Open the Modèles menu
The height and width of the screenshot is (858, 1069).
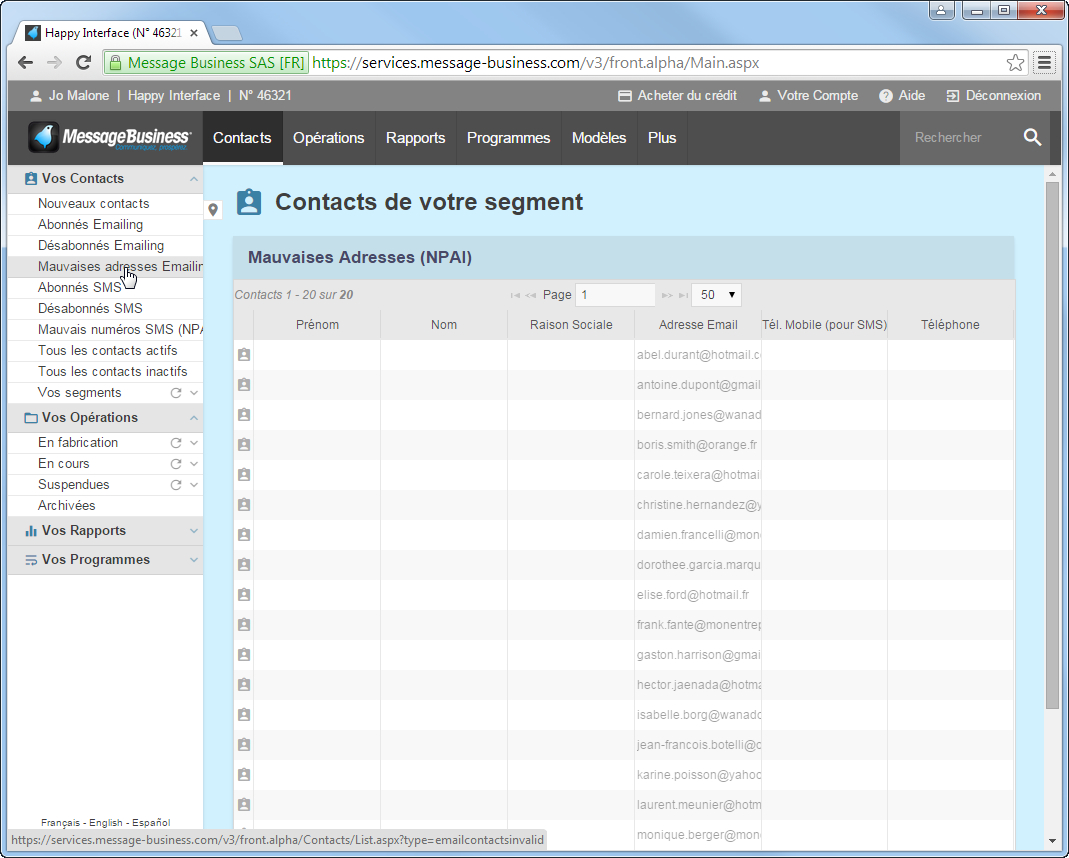coord(598,138)
